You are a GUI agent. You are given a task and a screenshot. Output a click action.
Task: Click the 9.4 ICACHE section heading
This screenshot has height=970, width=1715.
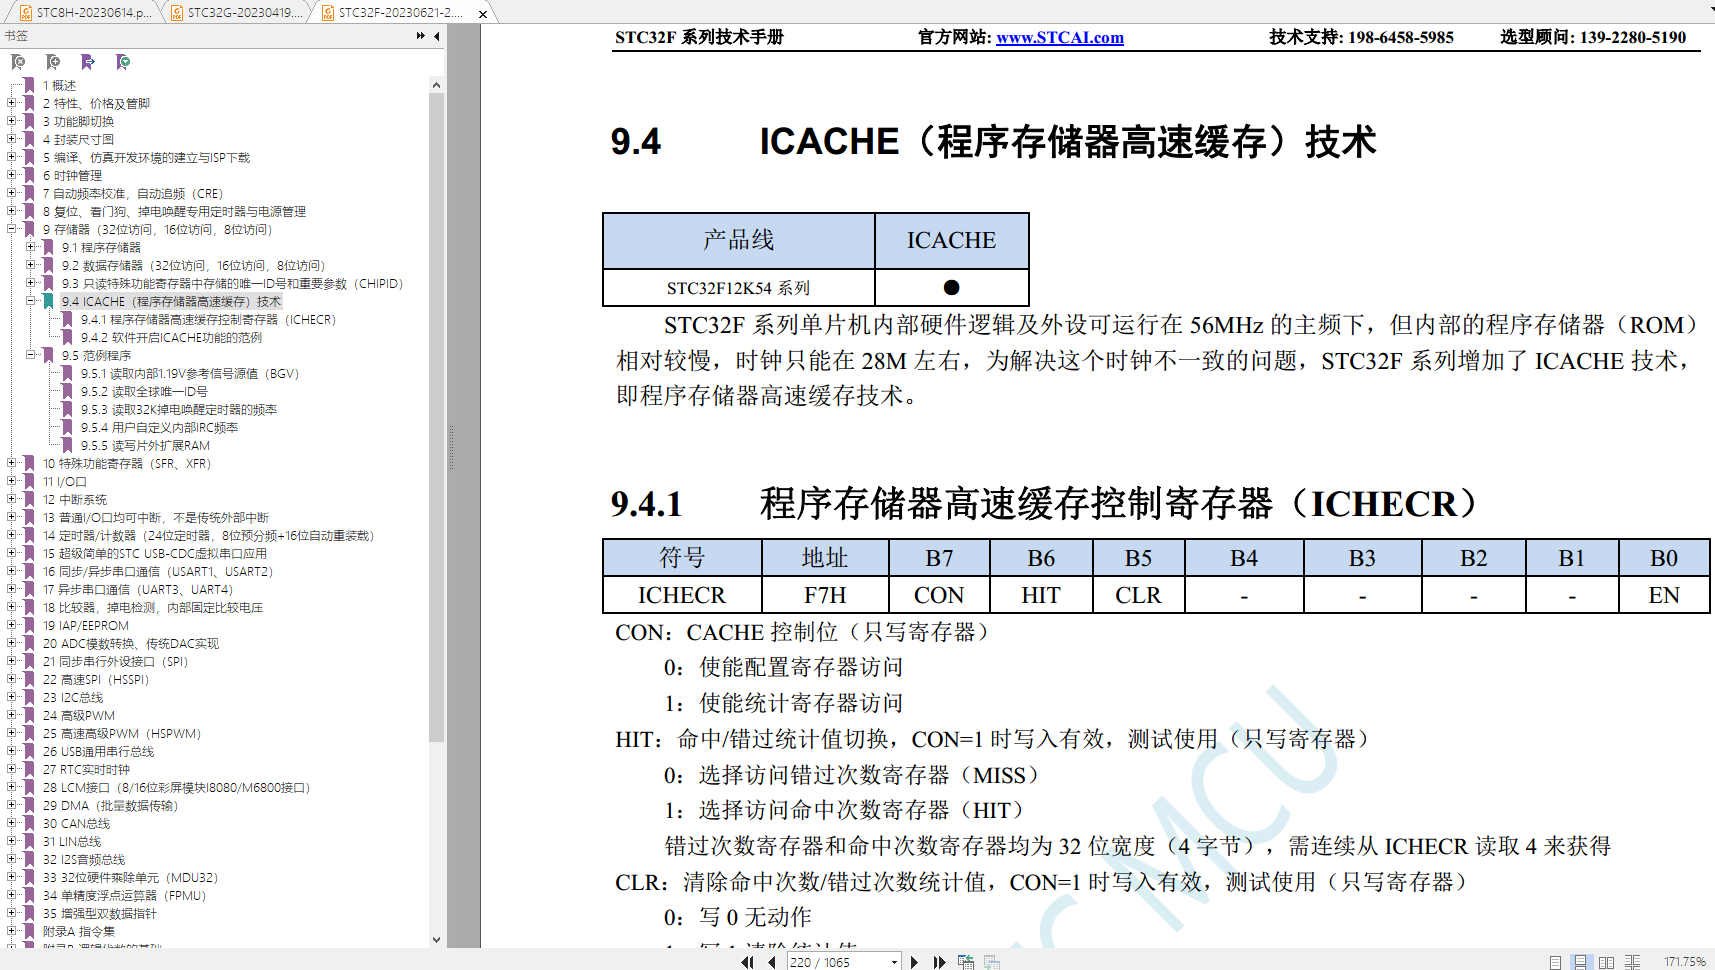993,141
